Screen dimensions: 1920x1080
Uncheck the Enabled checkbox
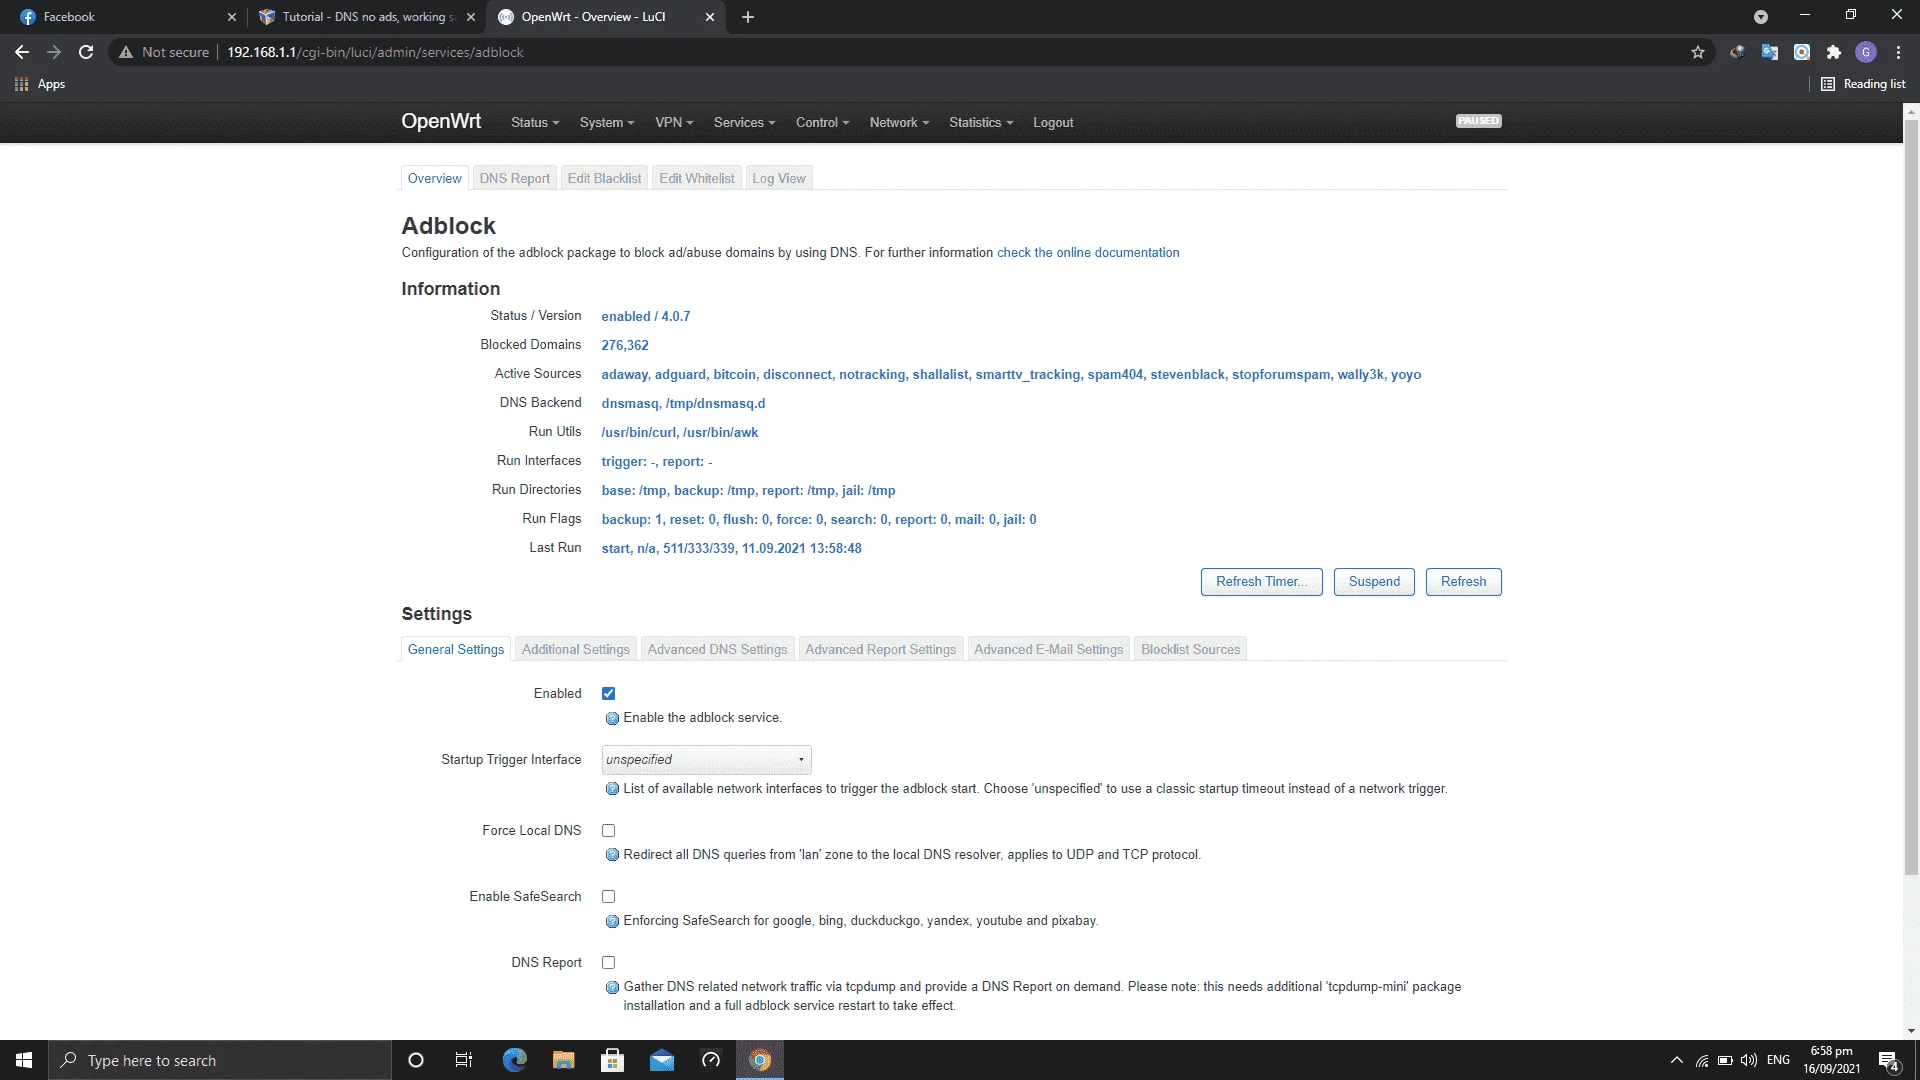coord(608,693)
